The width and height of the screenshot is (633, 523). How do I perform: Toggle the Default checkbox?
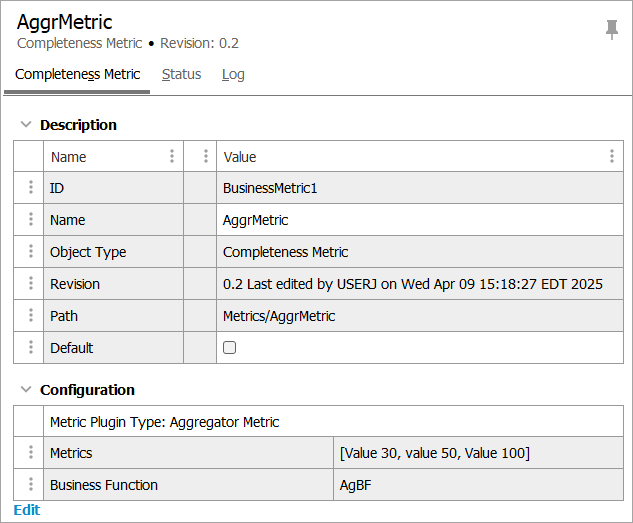point(230,348)
